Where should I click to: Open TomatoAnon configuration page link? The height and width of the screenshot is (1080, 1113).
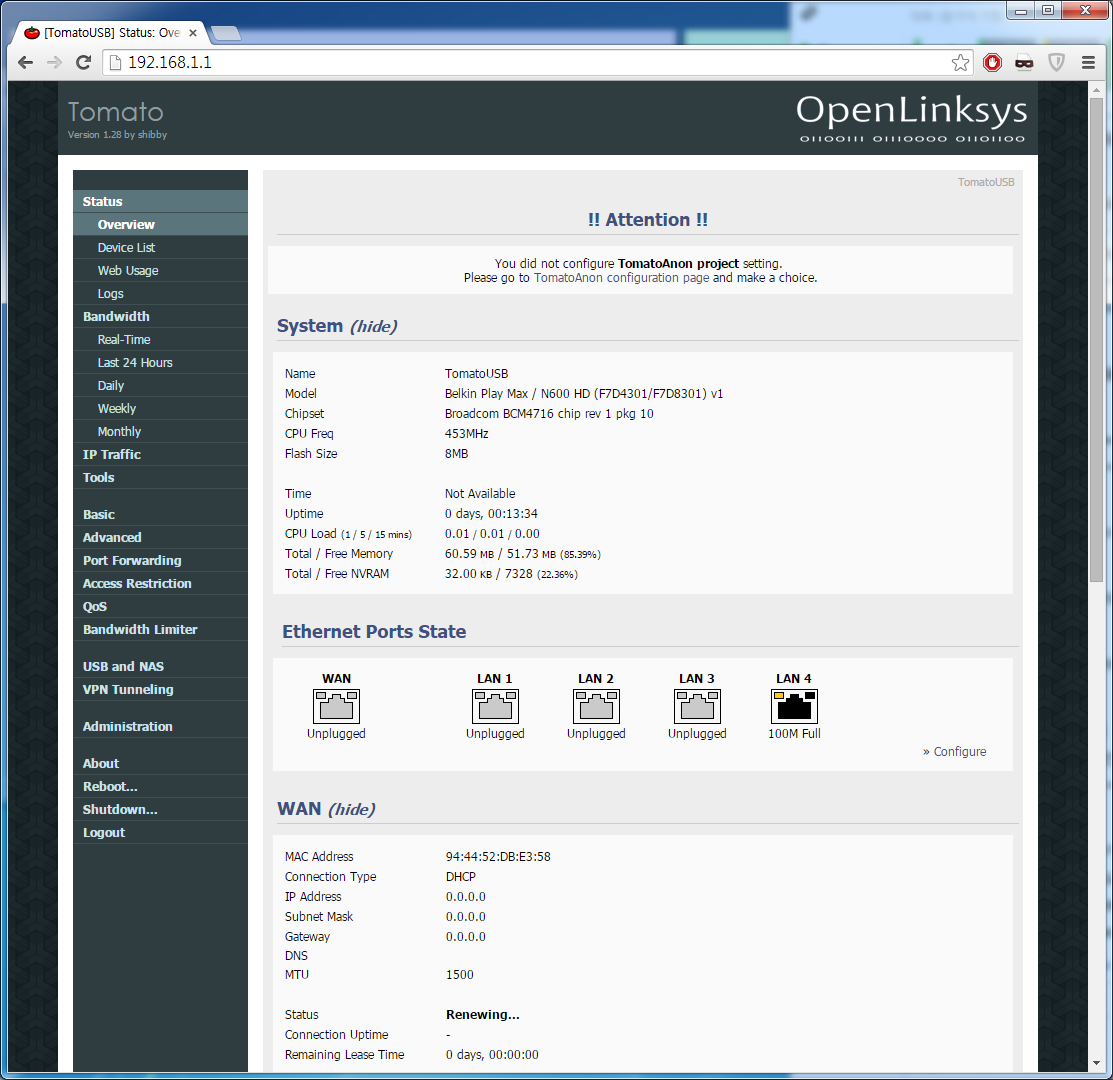point(621,277)
